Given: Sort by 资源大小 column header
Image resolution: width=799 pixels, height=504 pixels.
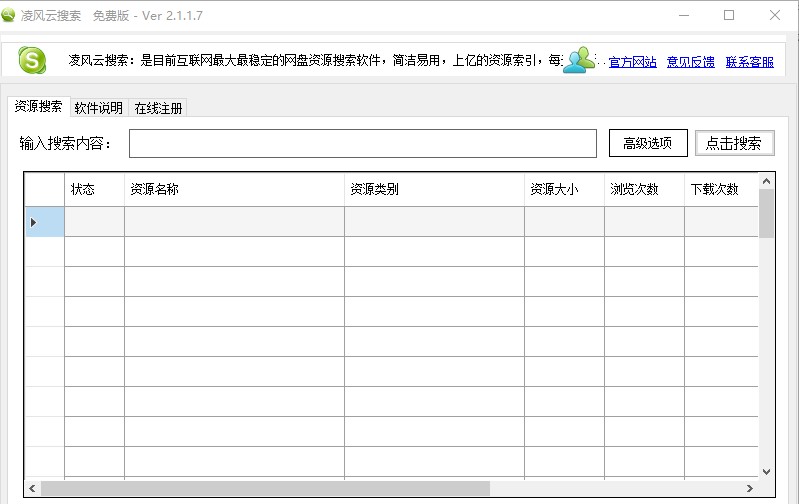Looking at the screenshot, I should 565,190.
